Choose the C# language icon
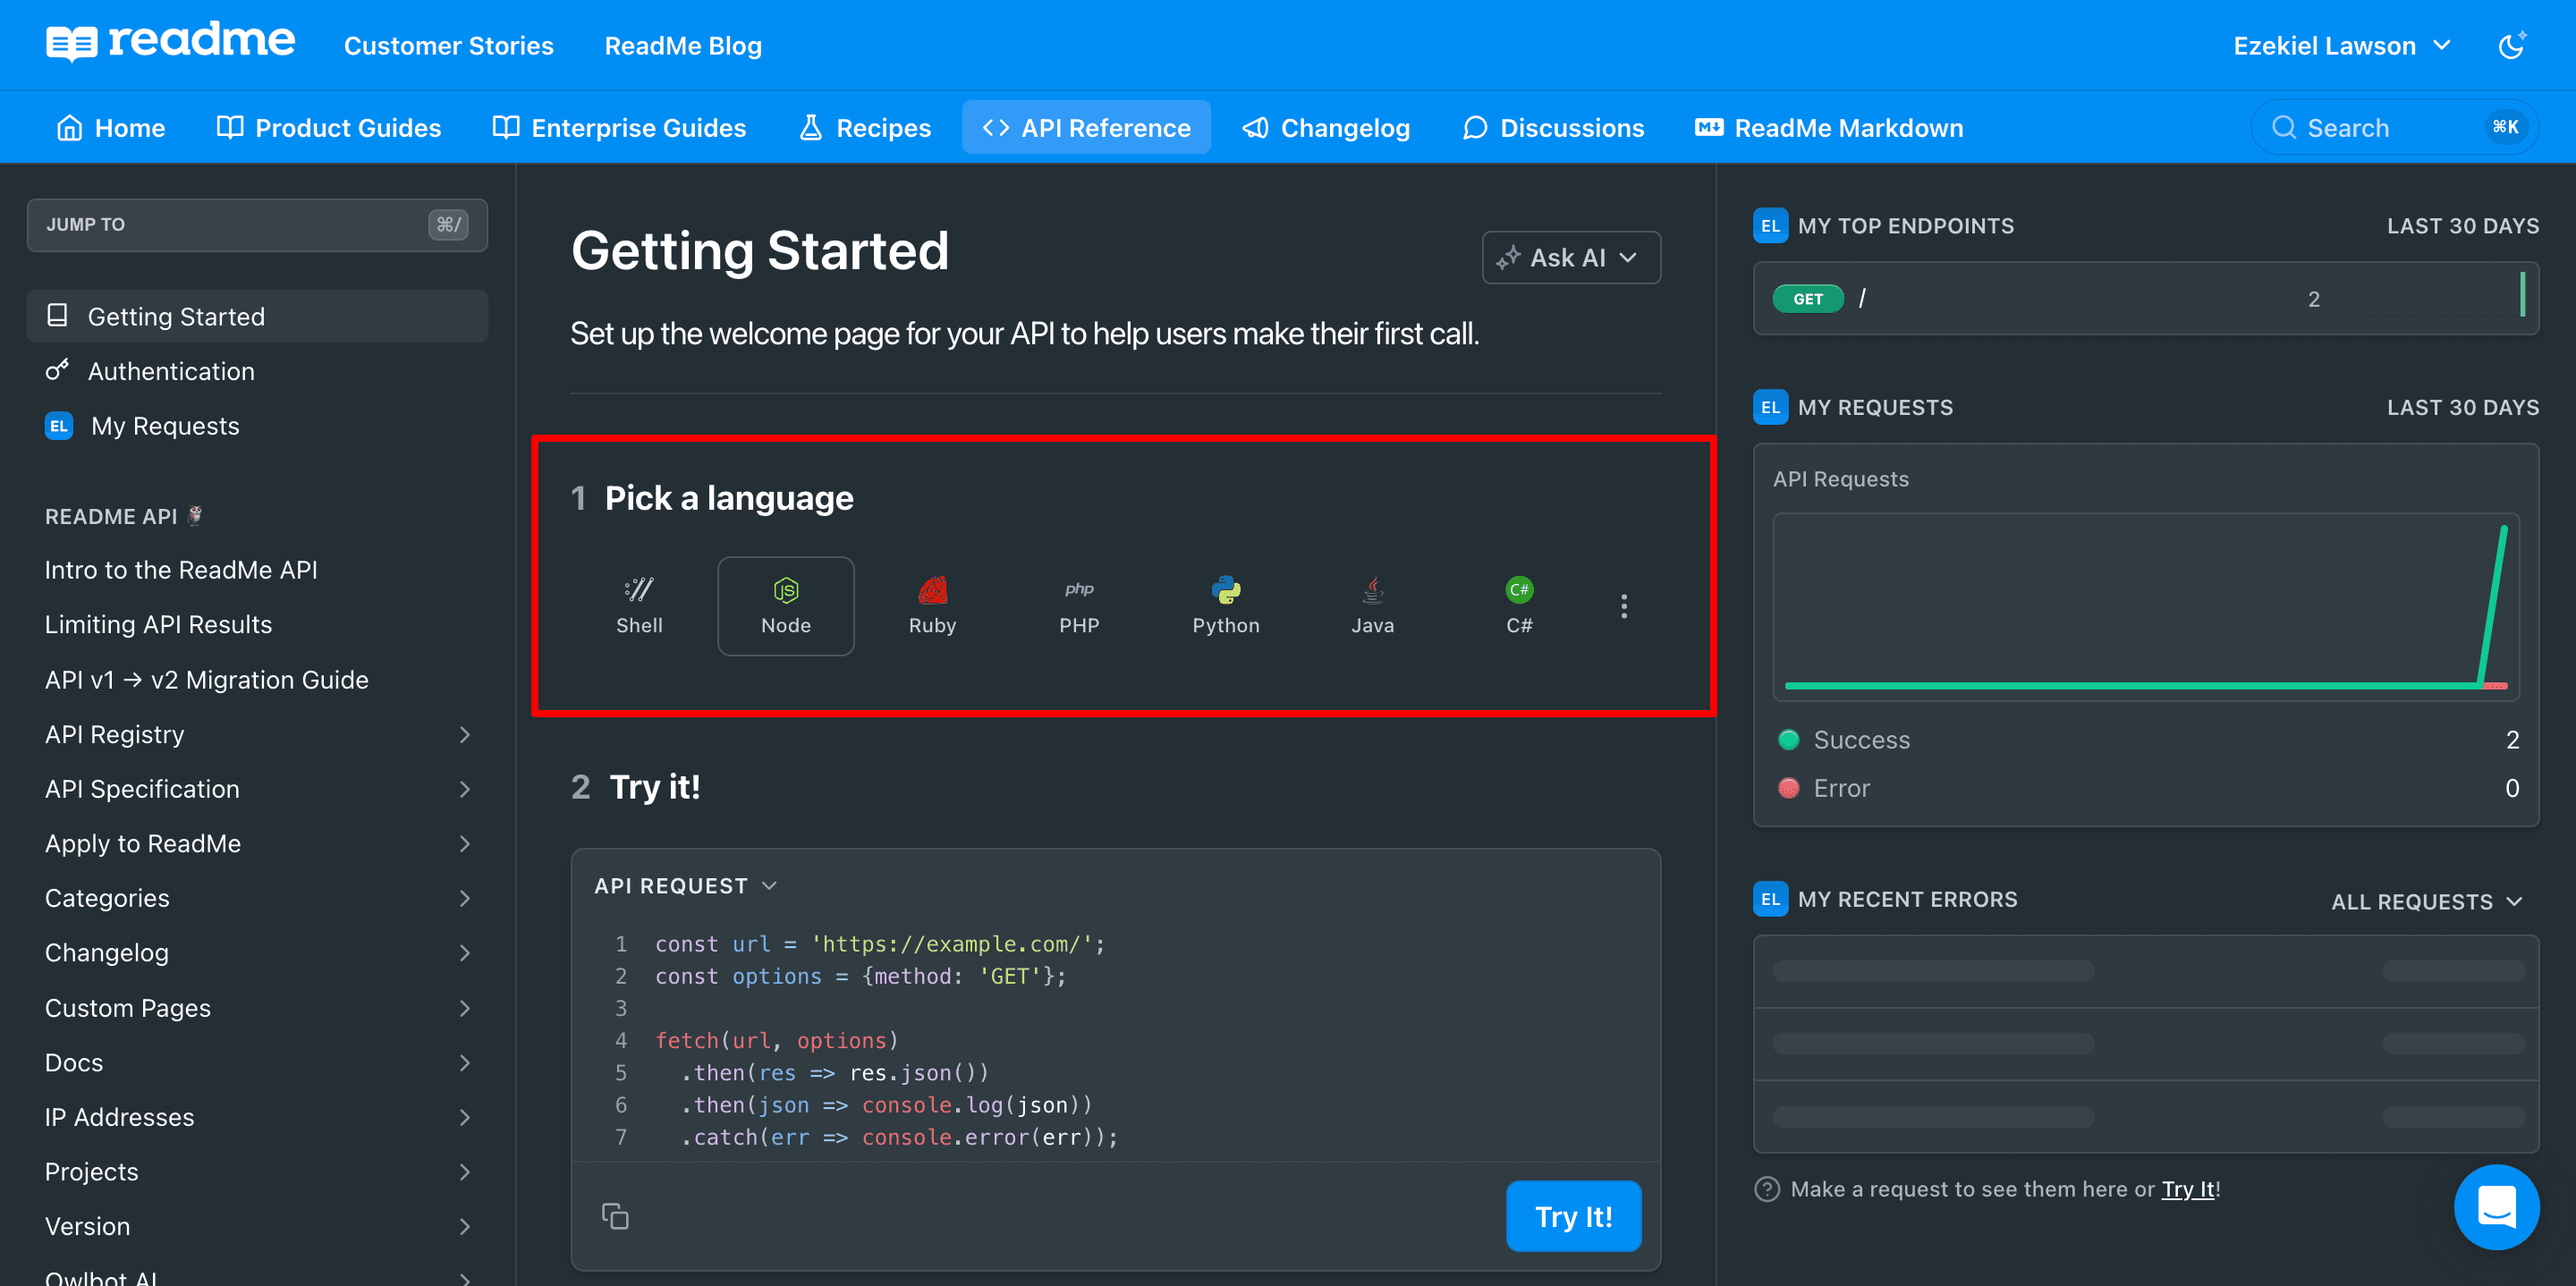The width and height of the screenshot is (2576, 1286). [x=1518, y=606]
